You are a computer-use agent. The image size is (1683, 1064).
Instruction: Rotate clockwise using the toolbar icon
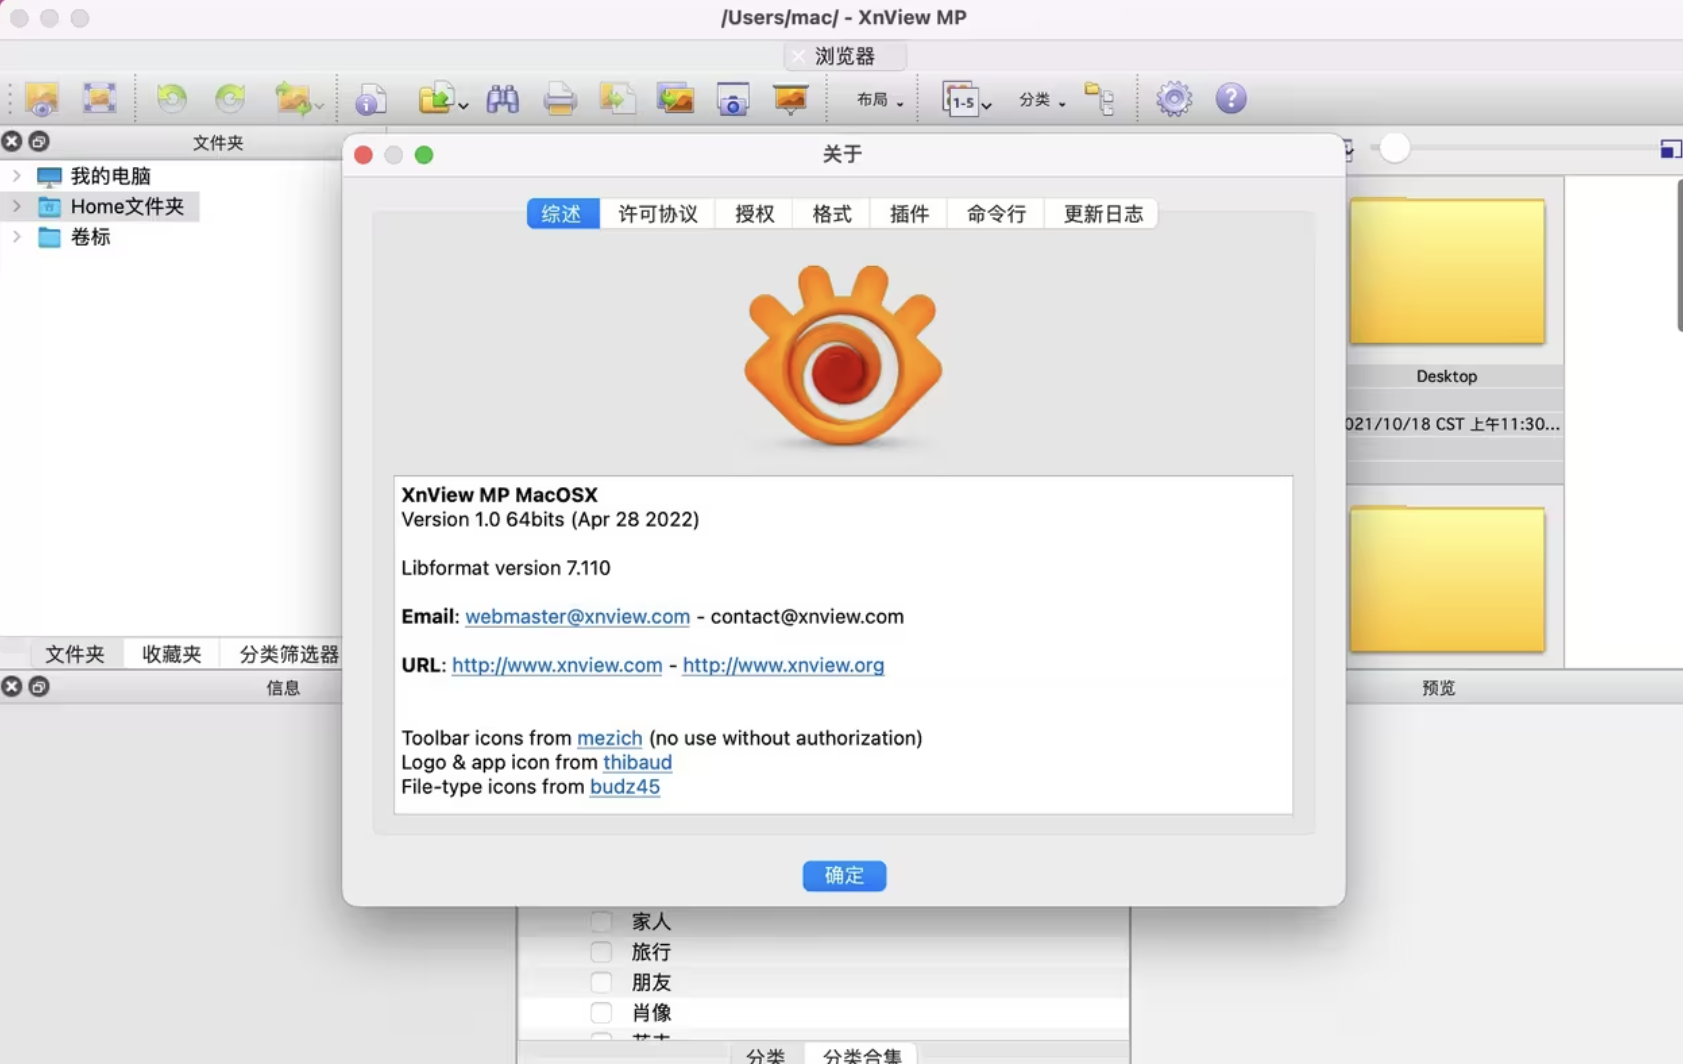(x=230, y=98)
